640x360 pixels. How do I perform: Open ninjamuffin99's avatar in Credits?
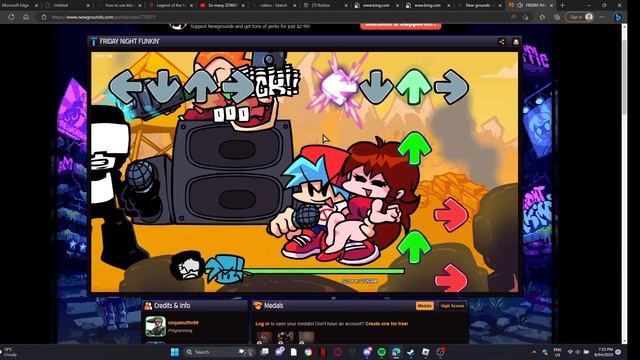pos(156,326)
